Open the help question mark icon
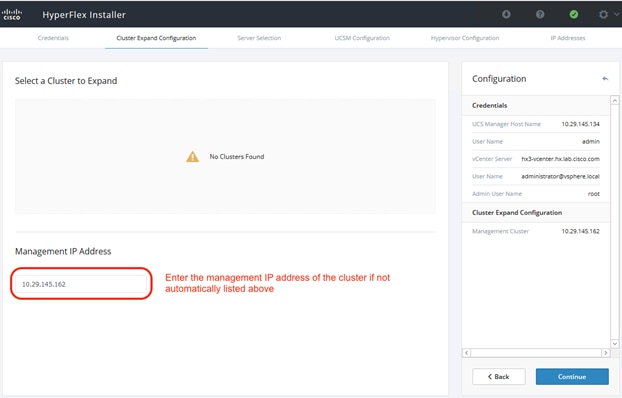 (x=540, y=14)
